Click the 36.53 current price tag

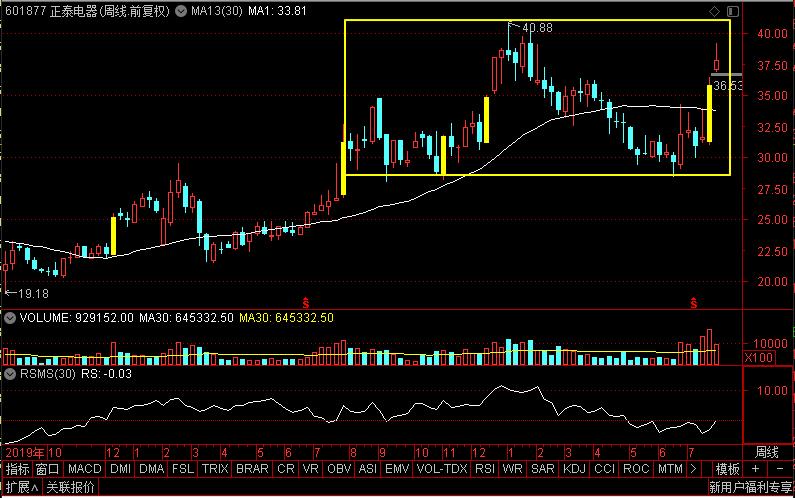pos(728,86)
